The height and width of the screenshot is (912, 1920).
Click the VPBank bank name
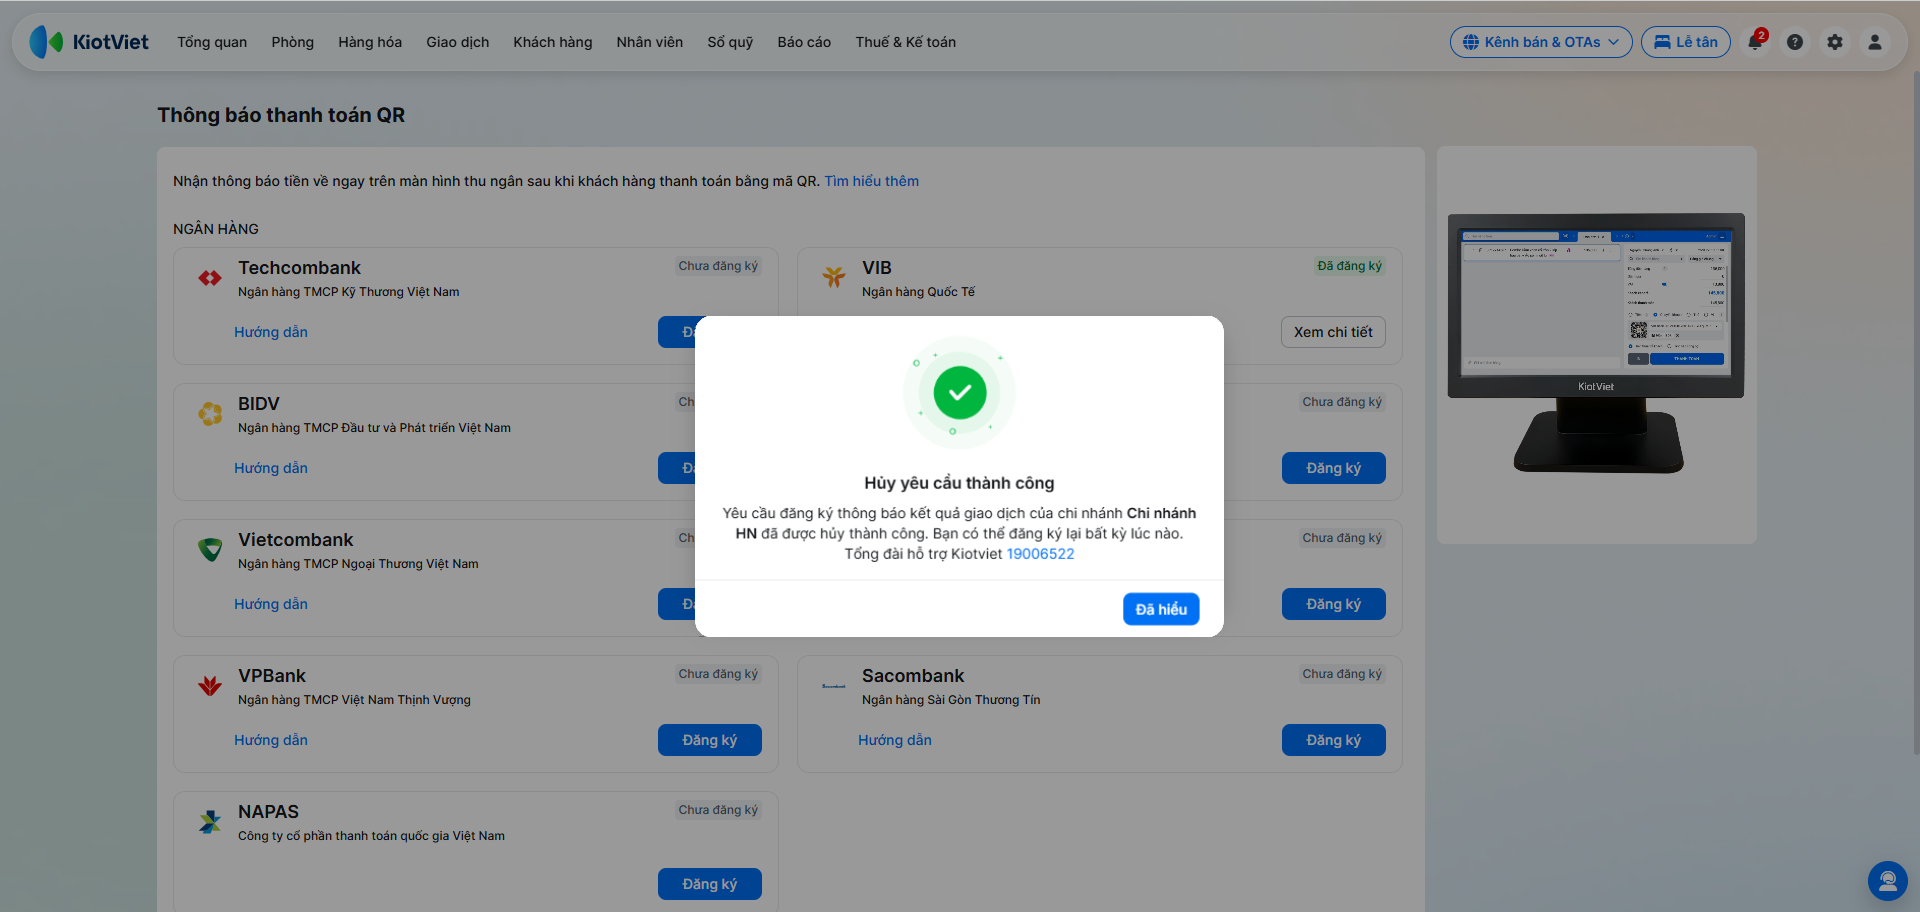272,676
